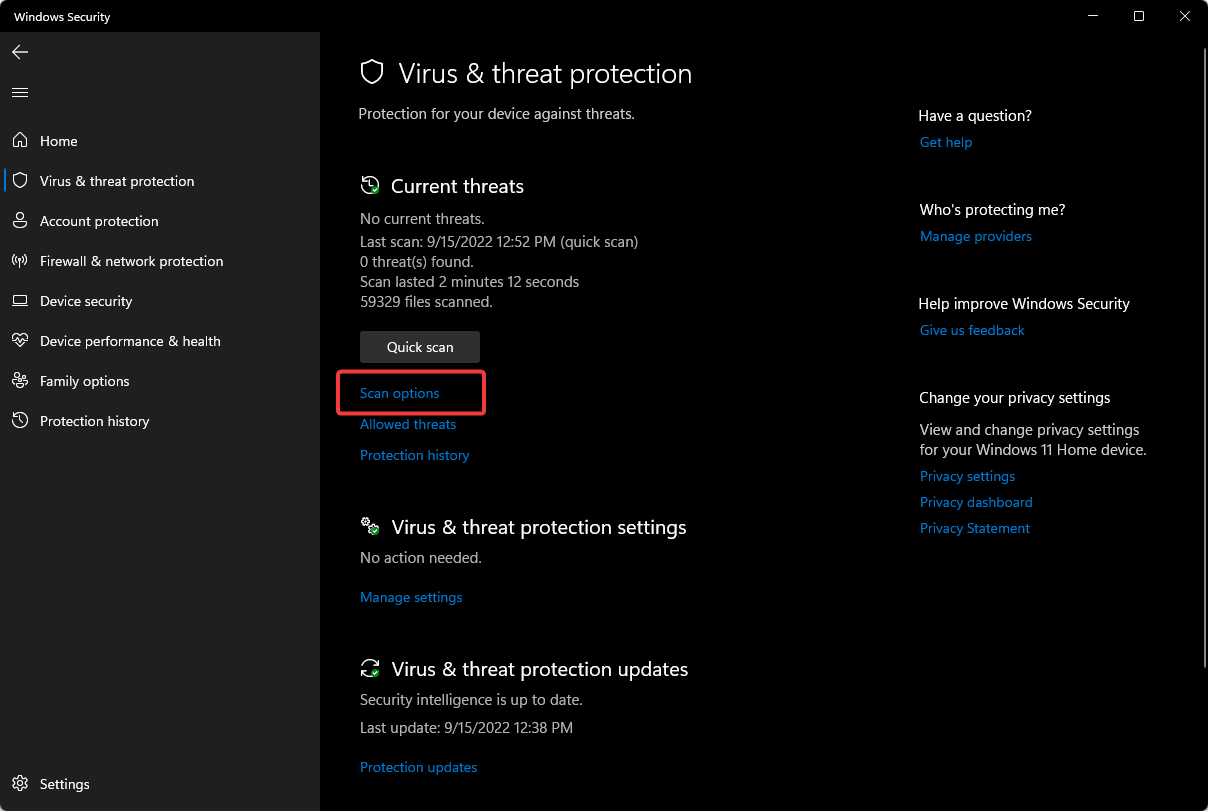Open Protection updates link
Viewport: 1208px width, 811px height.
[x=418, y=767]
